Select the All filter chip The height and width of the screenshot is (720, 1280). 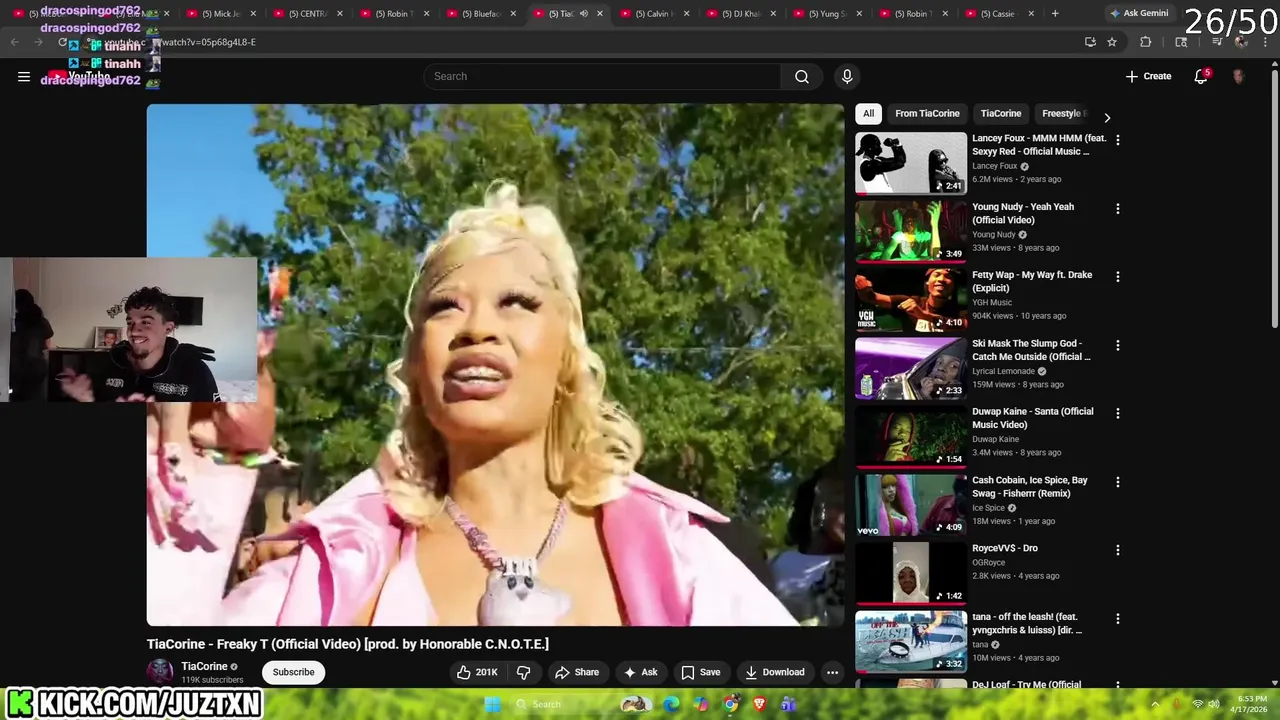click(x=868, y=113)
